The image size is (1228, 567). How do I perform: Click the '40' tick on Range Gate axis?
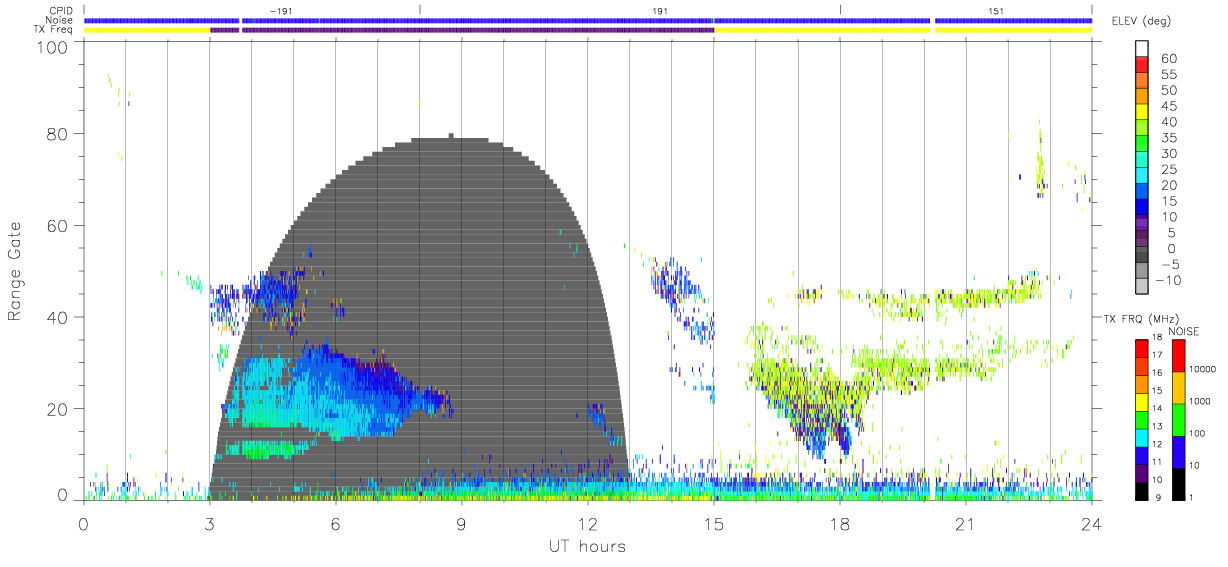click(56, 317)
